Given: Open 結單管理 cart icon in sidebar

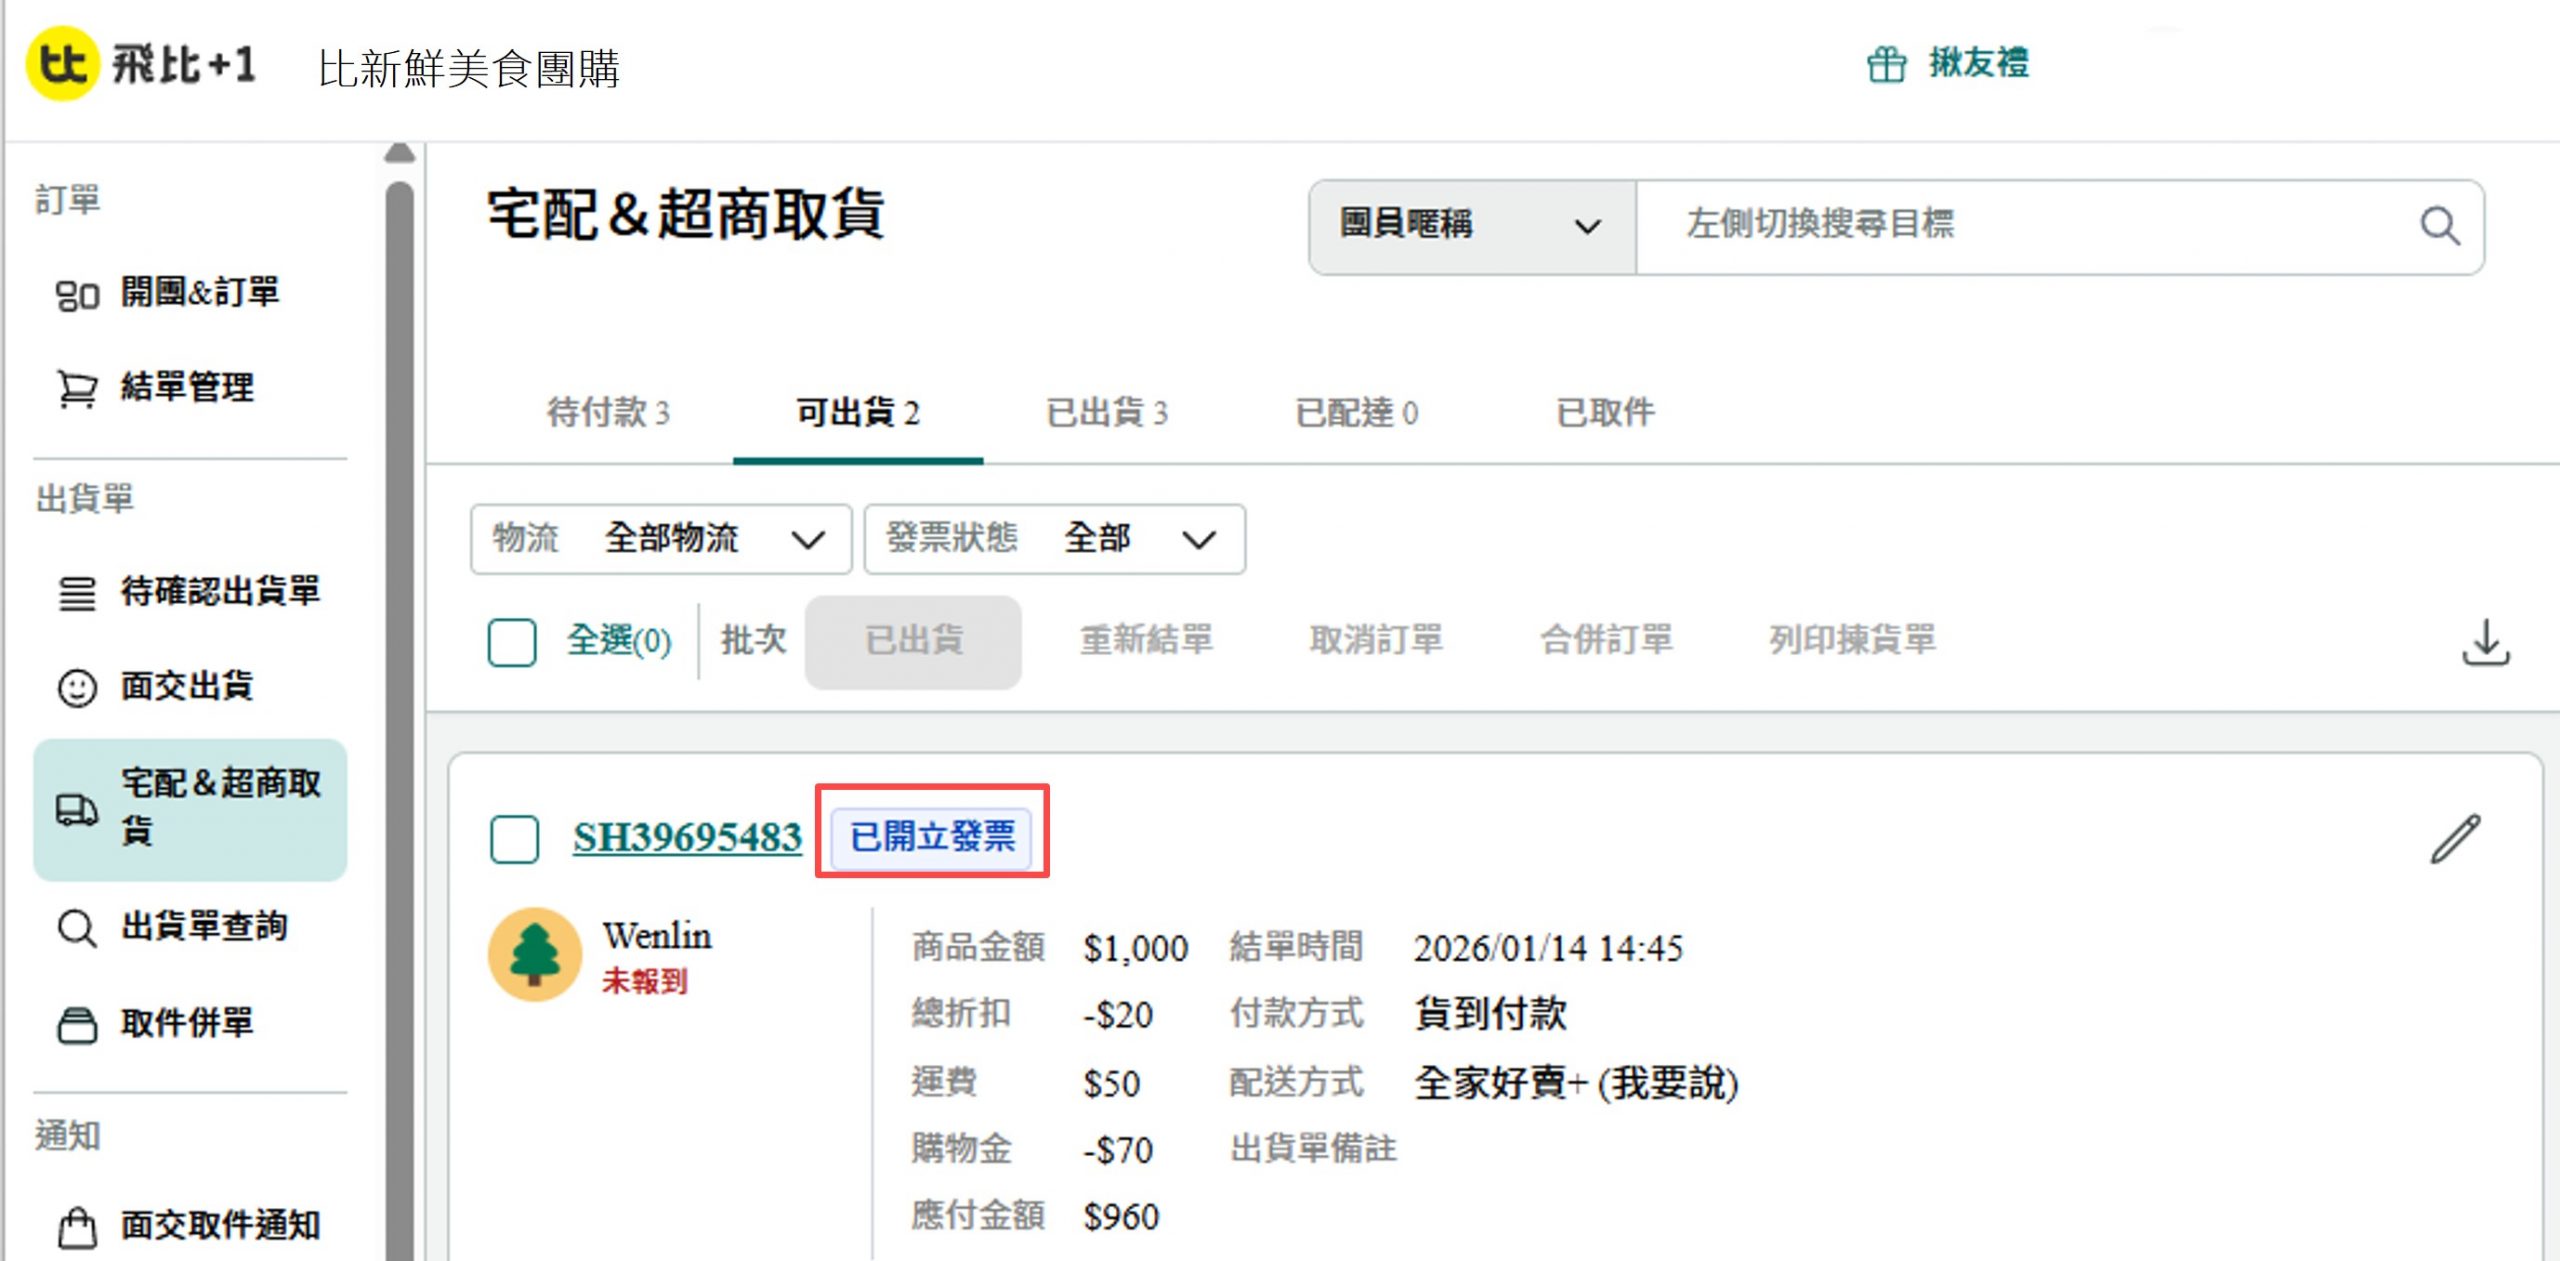Looking at the screenshot, I should click(77, 388).
